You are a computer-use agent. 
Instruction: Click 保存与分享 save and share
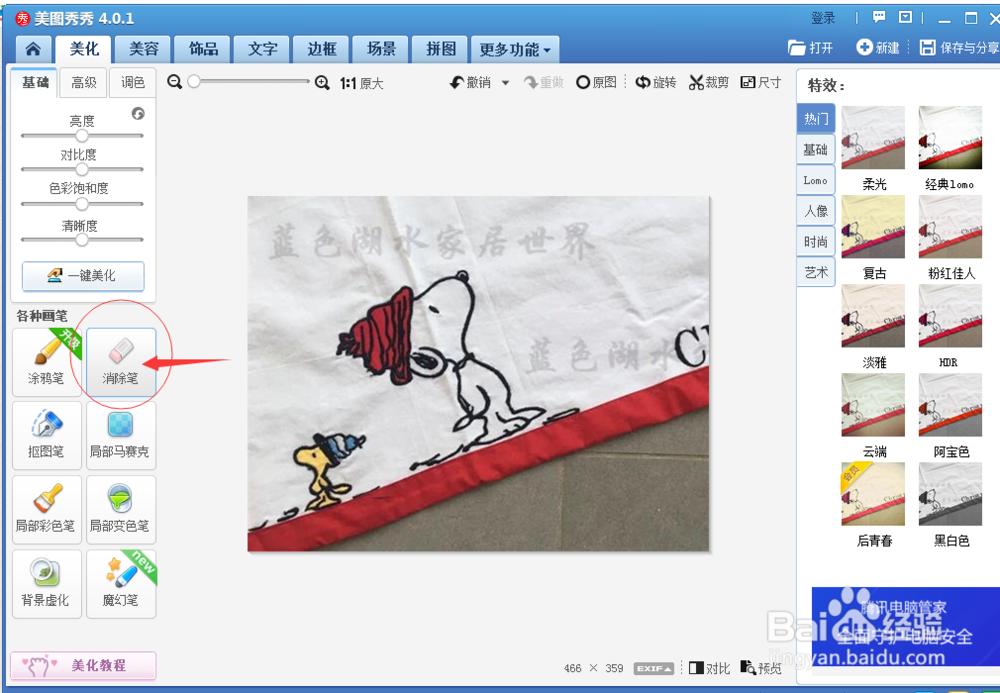coord(959,48)
